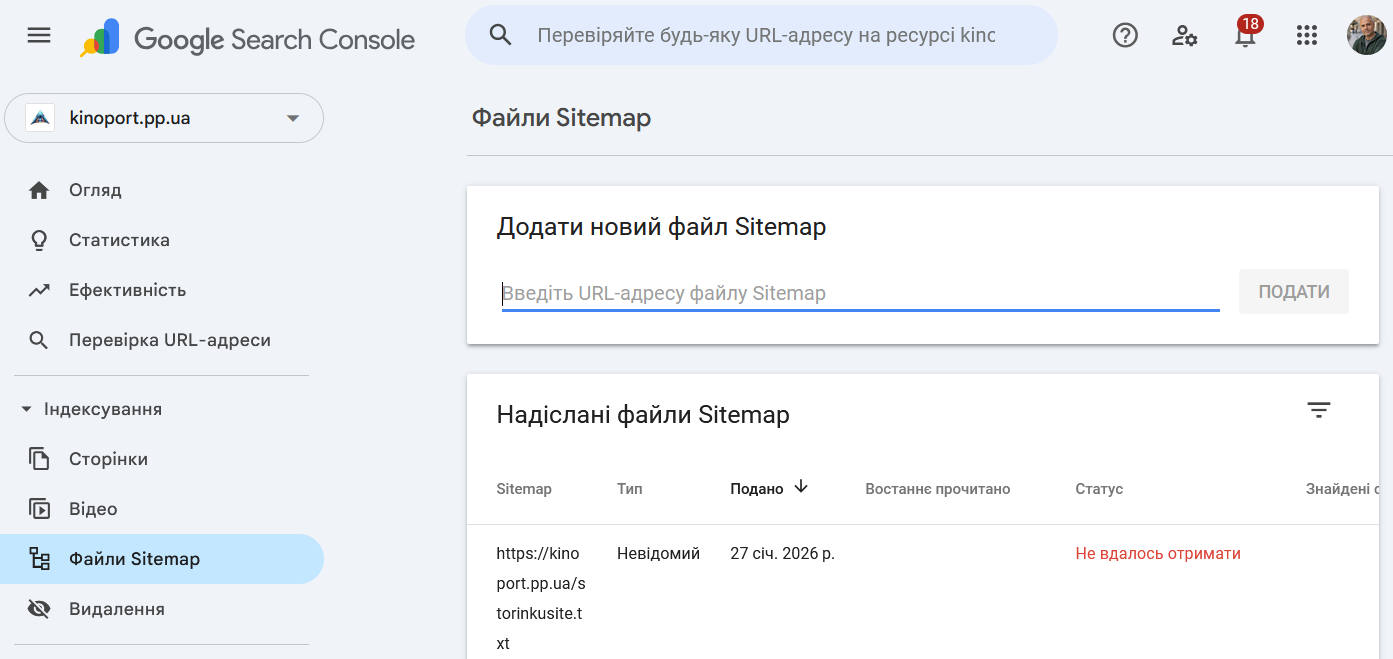Screen dimensions: 1393x659
Task: Switch to Файли Sitemap in the sidebar
Action: tap(38, 558)
